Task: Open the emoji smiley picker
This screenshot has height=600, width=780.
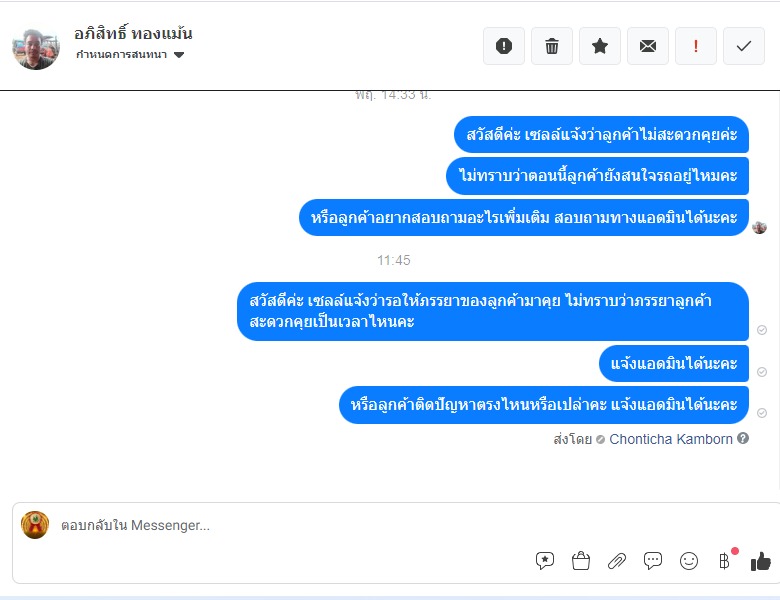Action: pyautogui.click(x=689, y=561)
